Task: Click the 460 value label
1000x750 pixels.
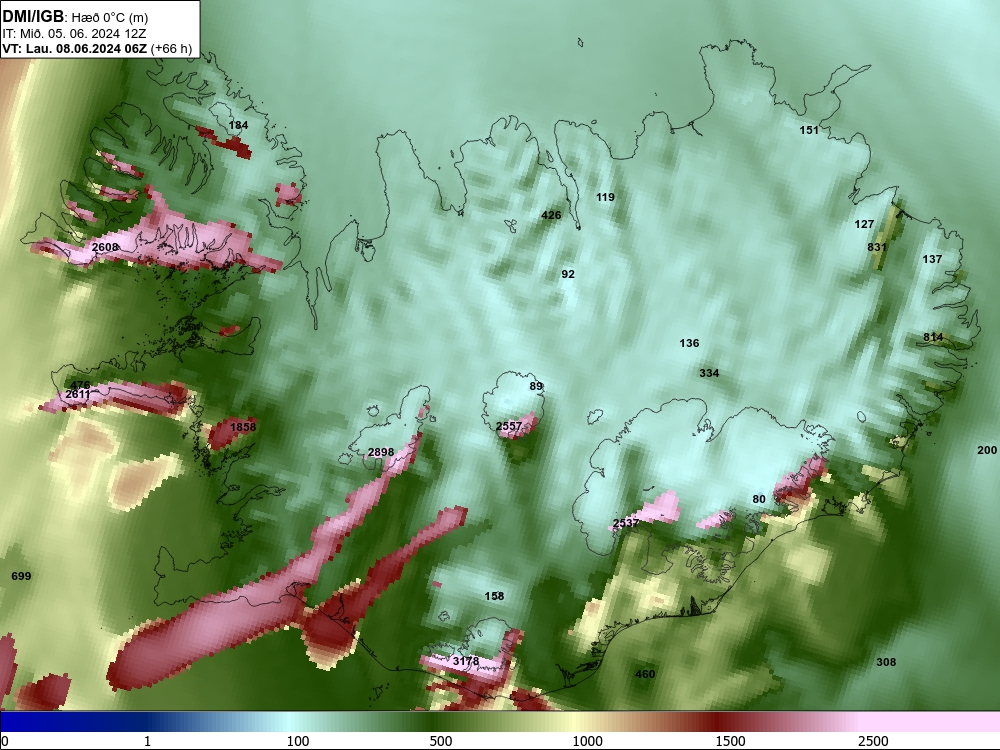Action: [x=645, y=674]
